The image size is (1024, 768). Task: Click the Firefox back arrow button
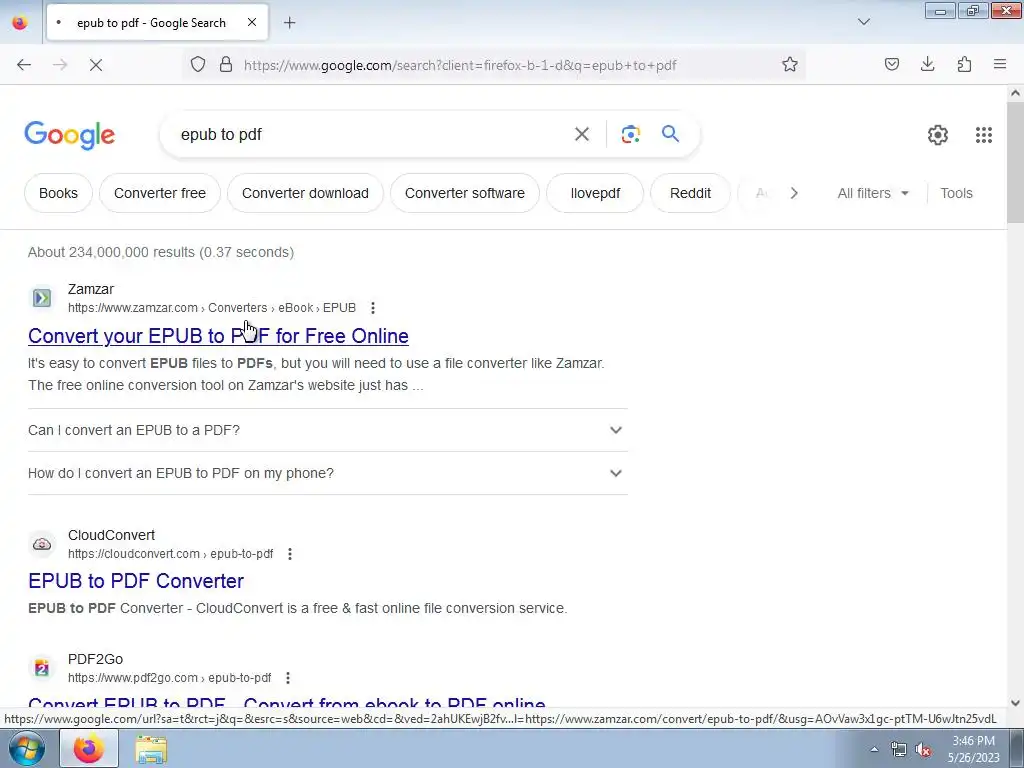tap(24, 65)
